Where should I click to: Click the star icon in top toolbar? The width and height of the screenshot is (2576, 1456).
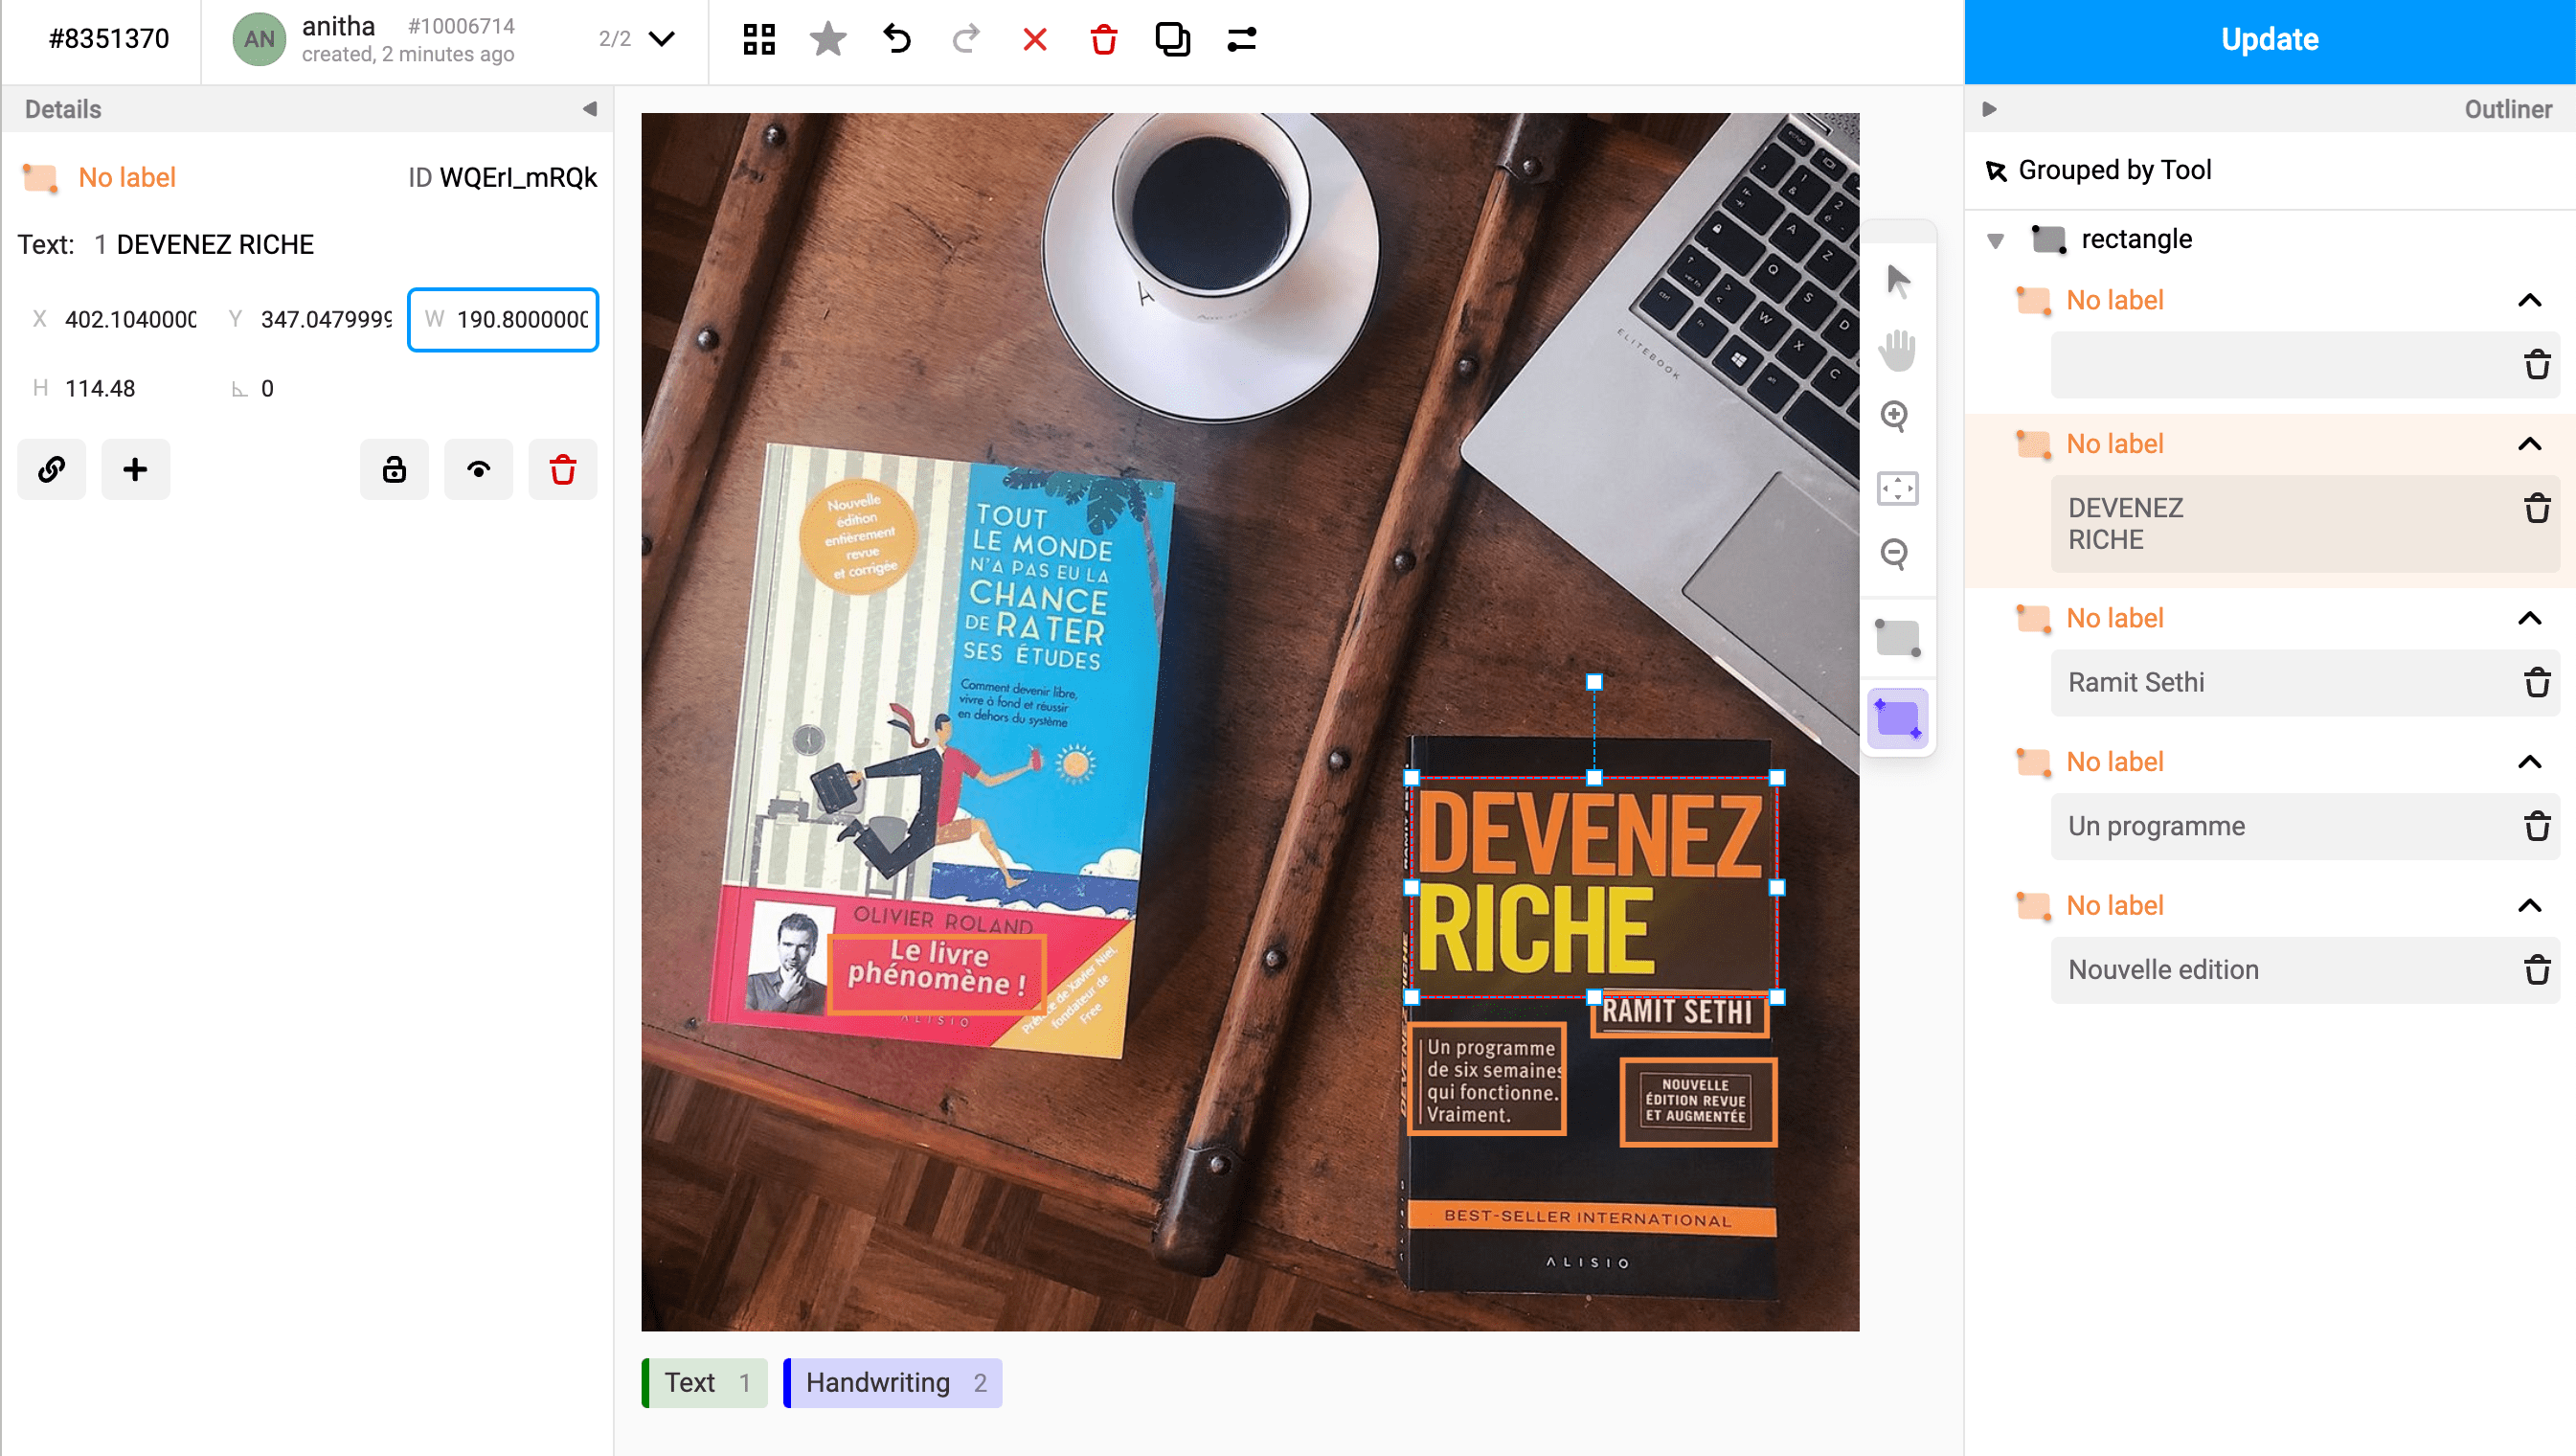(x=827, y=39)
